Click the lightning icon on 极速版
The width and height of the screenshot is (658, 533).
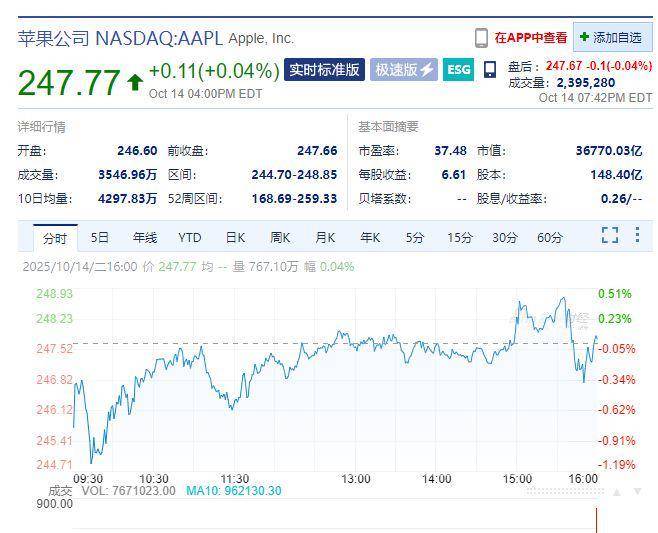pos(427,70)
